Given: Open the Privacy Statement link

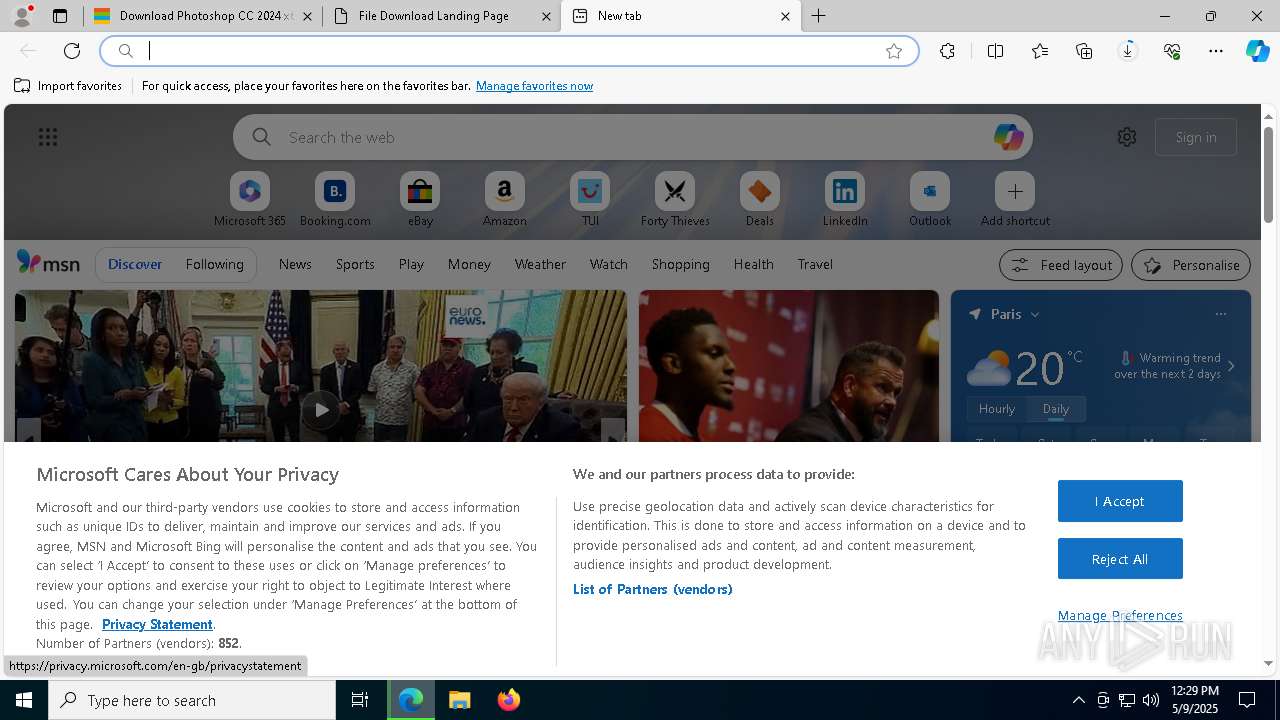Looking at the screenshot, I should (x=157, y=624).
